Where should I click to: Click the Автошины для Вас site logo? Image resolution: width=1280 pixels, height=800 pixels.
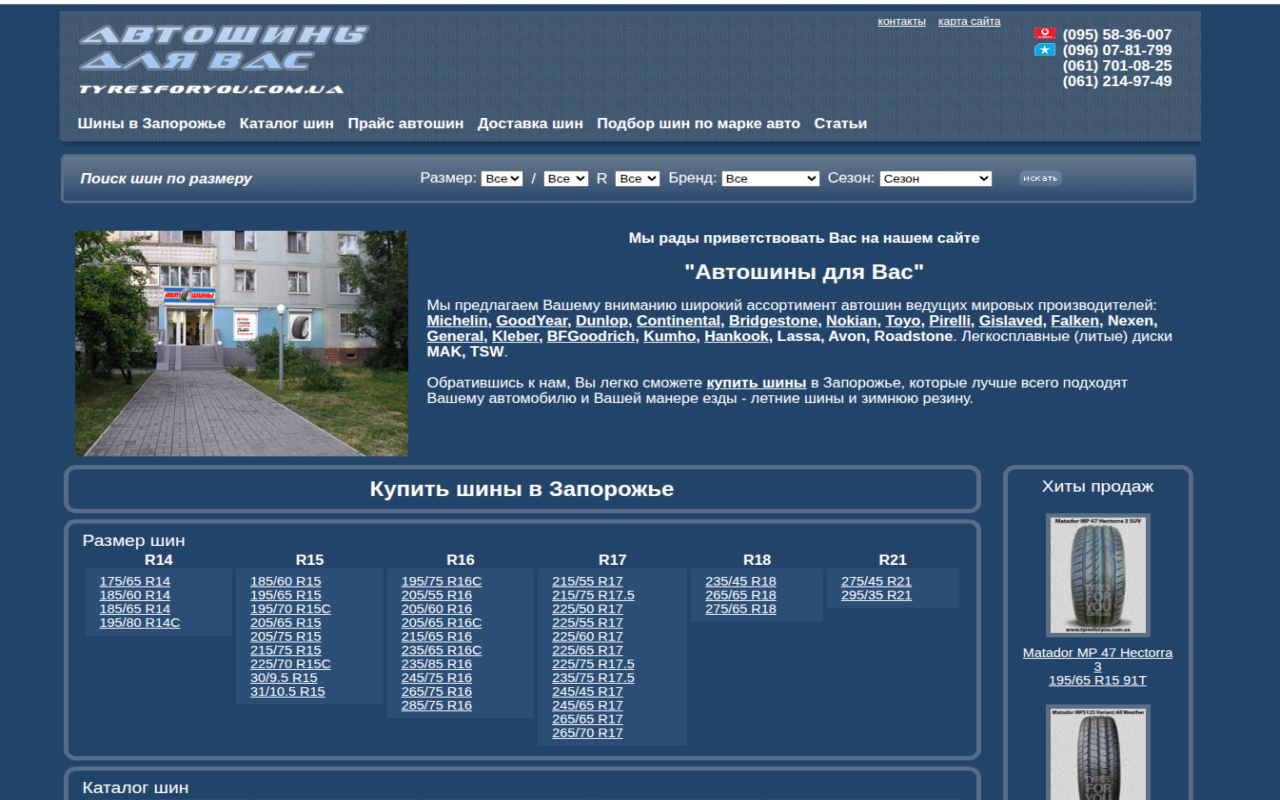point(224,60)
